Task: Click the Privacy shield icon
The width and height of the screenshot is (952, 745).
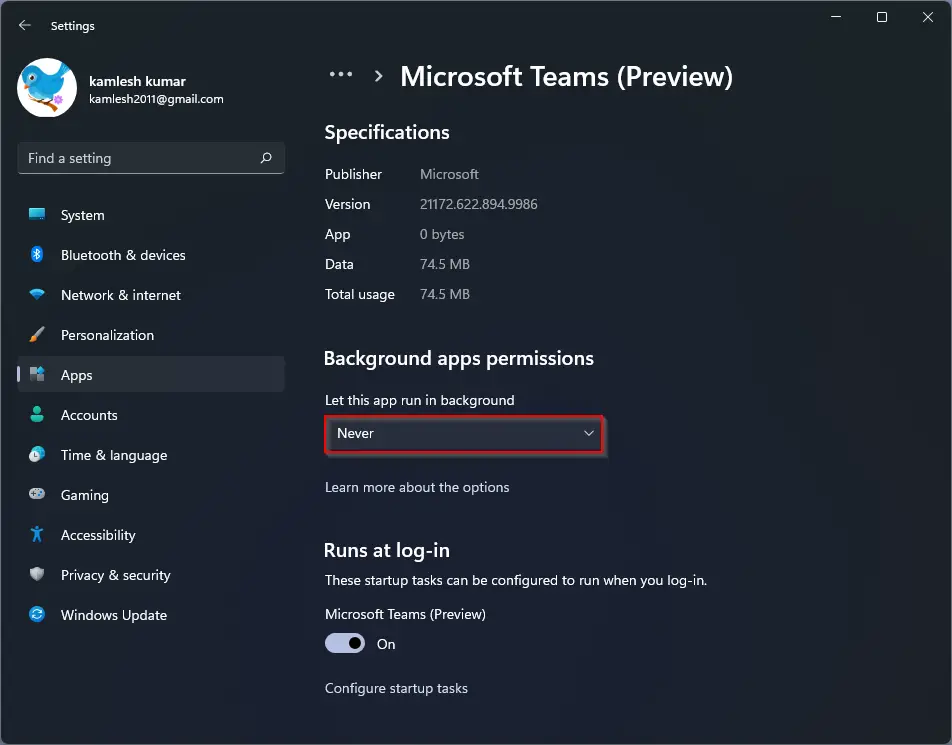Action: [37, 574]
